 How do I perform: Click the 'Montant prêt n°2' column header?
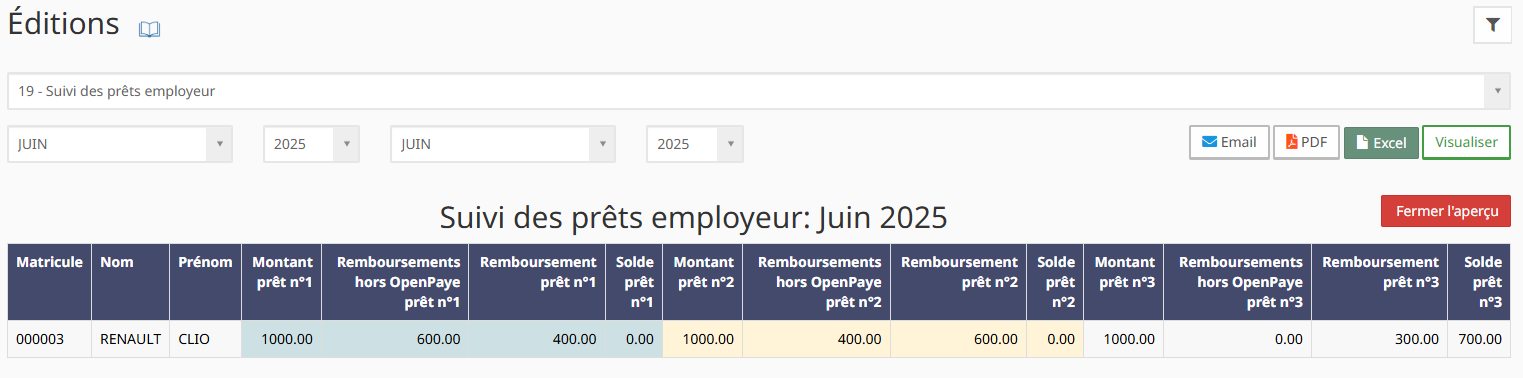tap(702, 281)
